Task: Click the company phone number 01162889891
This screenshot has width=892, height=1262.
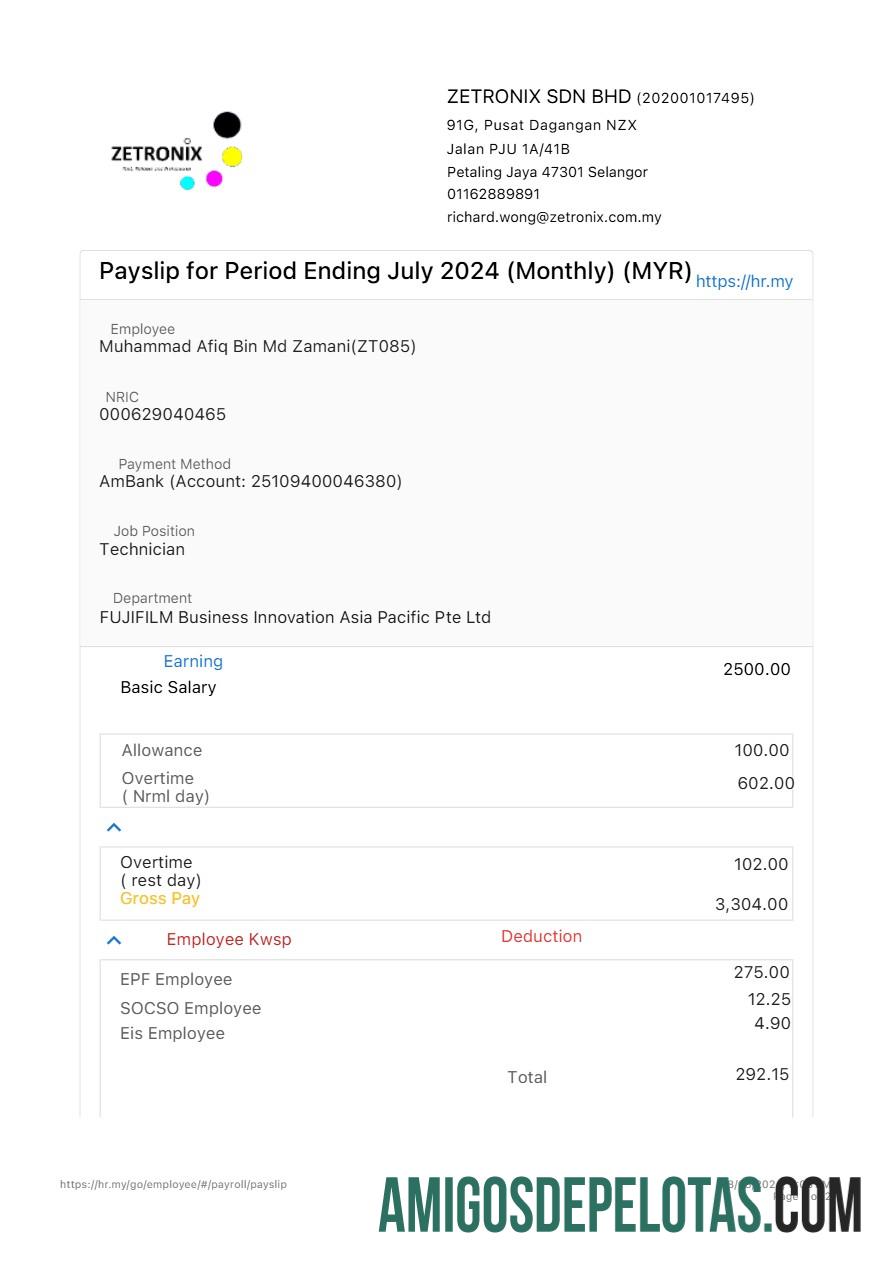Action: coord(493,194)
